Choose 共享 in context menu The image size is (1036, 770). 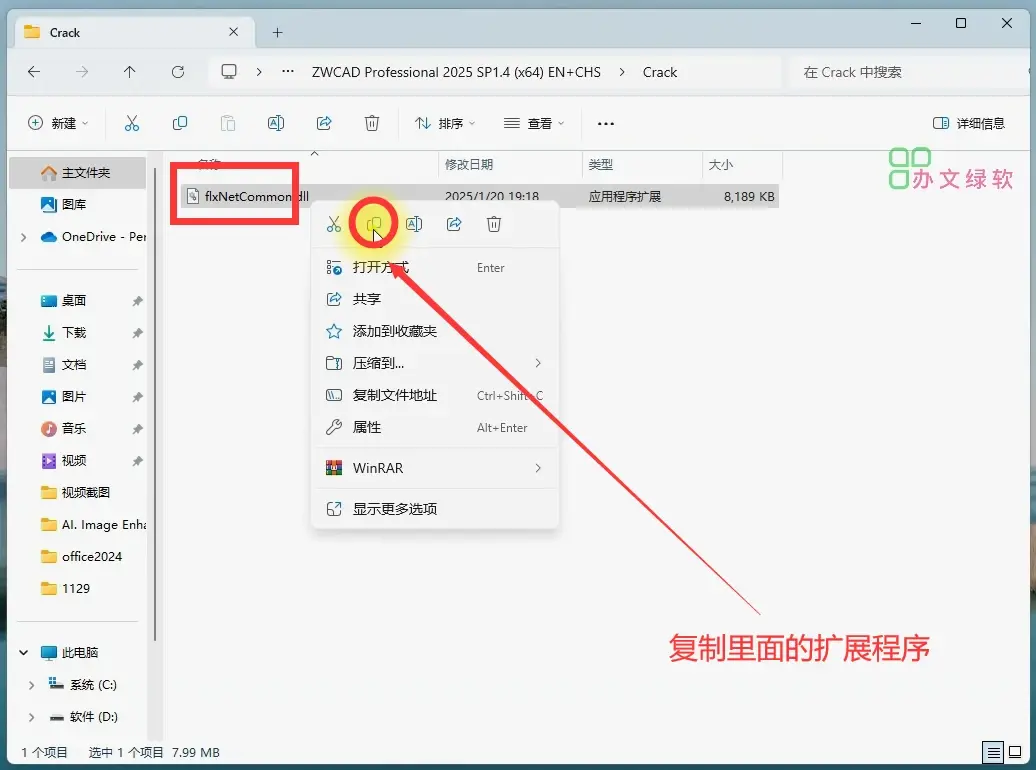(x=435, y=299)
